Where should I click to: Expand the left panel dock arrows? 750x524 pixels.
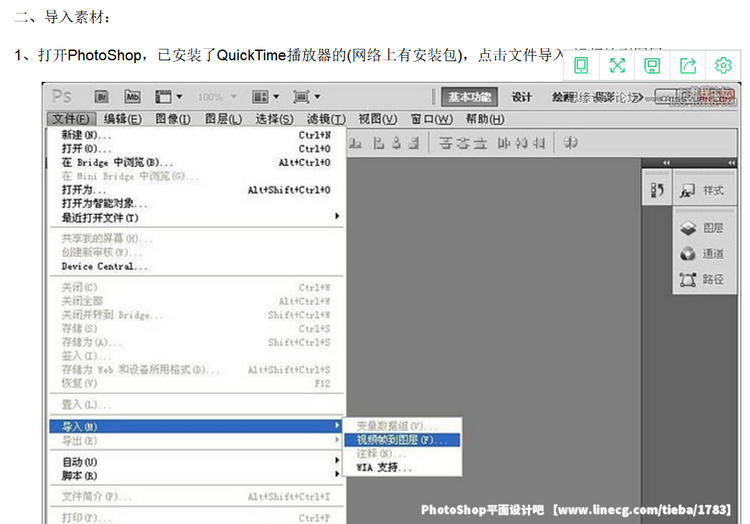[x=666, y=163]
